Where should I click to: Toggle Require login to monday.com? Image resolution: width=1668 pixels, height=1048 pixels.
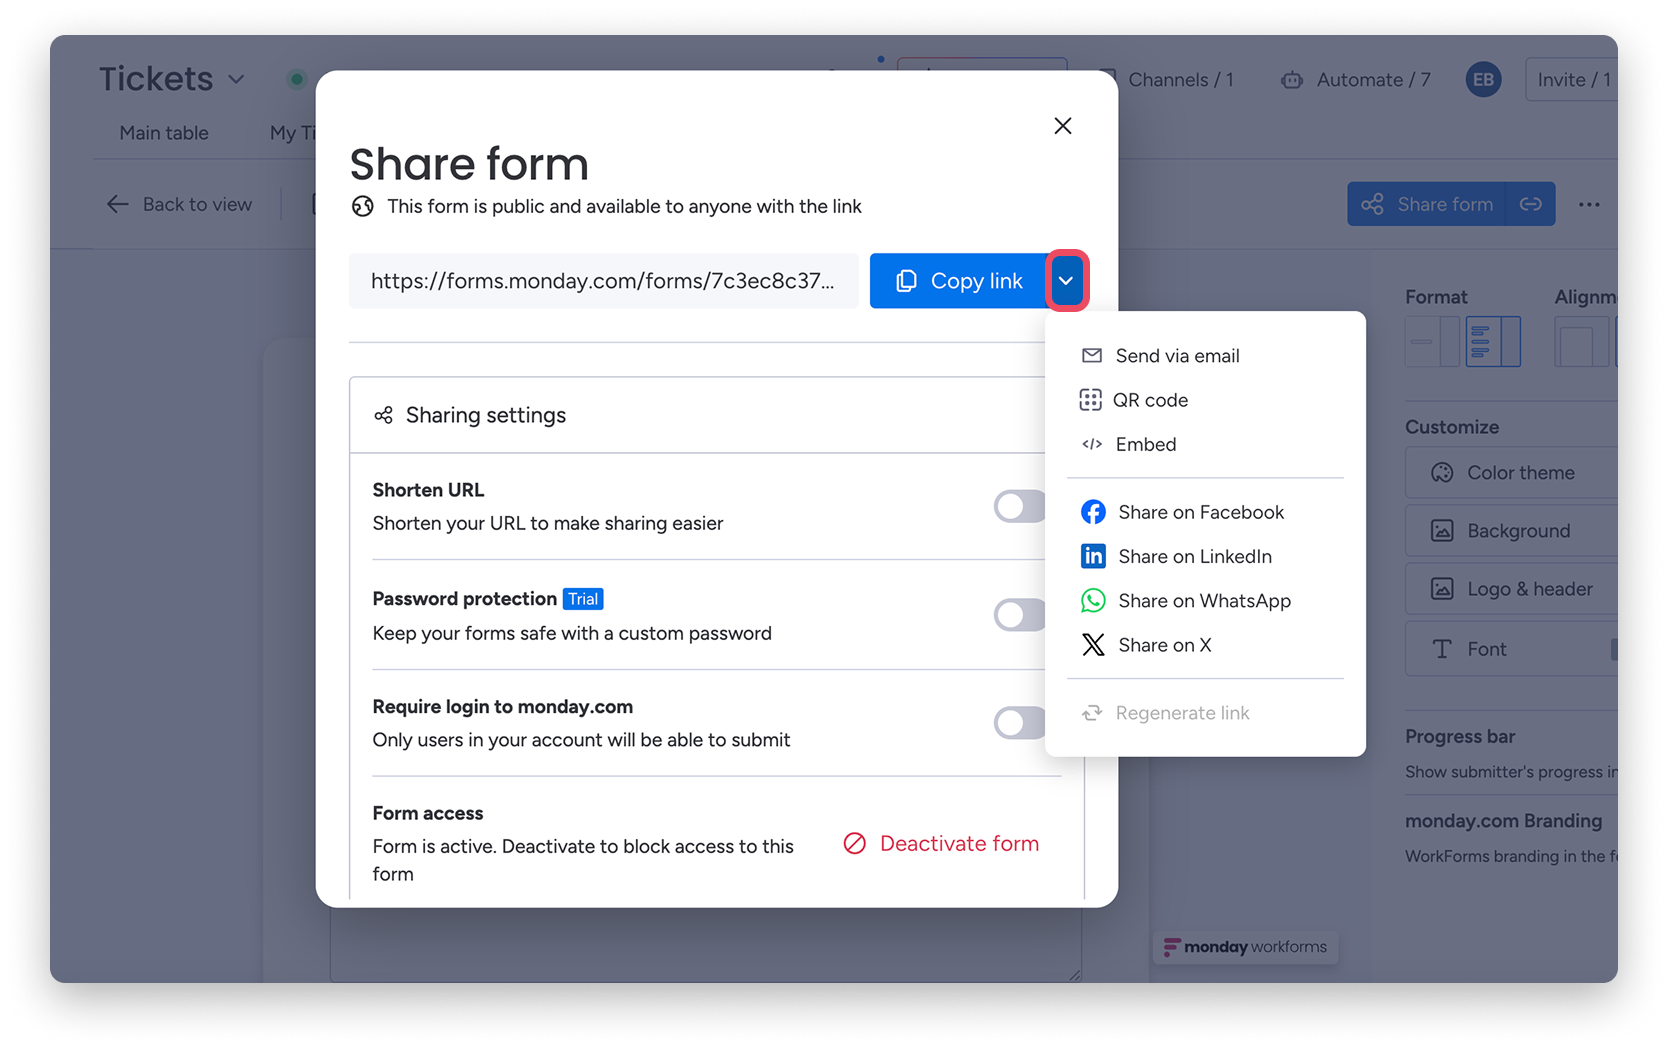point(1019,722)
